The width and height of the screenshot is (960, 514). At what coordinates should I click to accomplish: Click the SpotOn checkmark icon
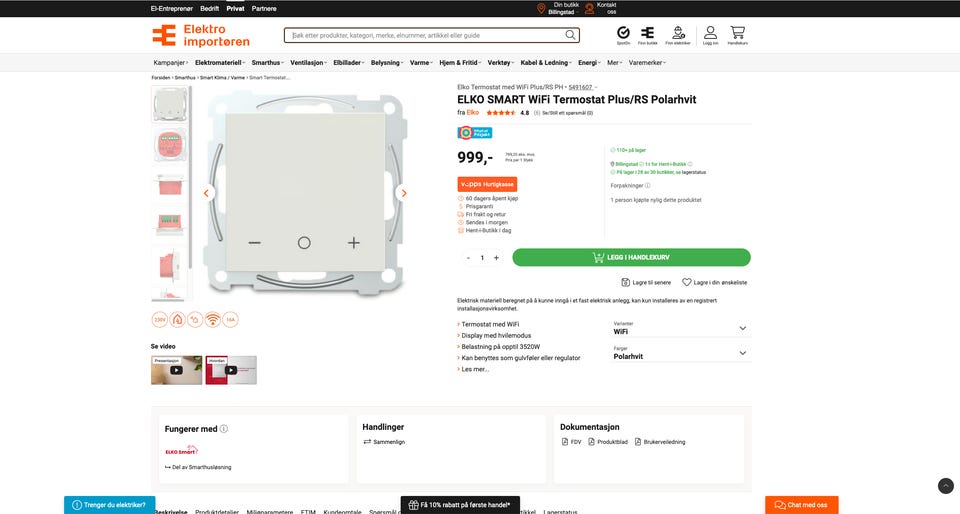[x=623, y=33]
